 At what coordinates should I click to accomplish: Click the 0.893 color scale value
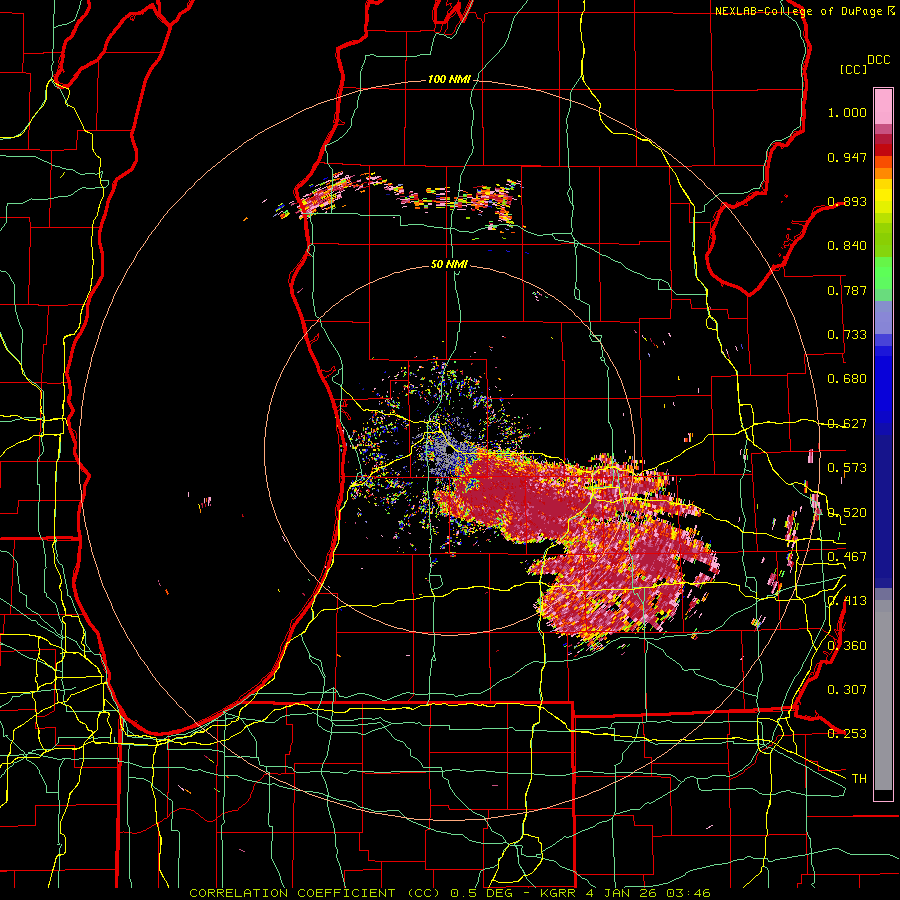pos(847,201)
